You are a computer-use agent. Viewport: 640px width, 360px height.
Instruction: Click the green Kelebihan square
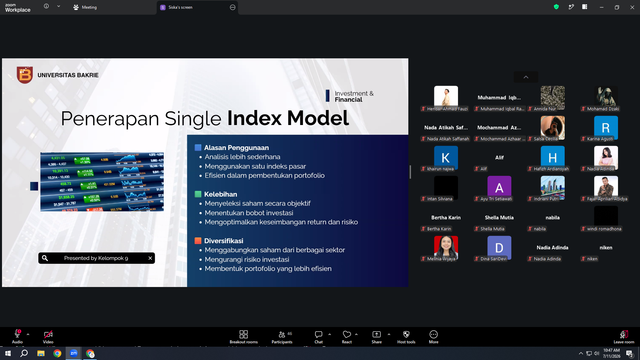[x=198, y=194]
